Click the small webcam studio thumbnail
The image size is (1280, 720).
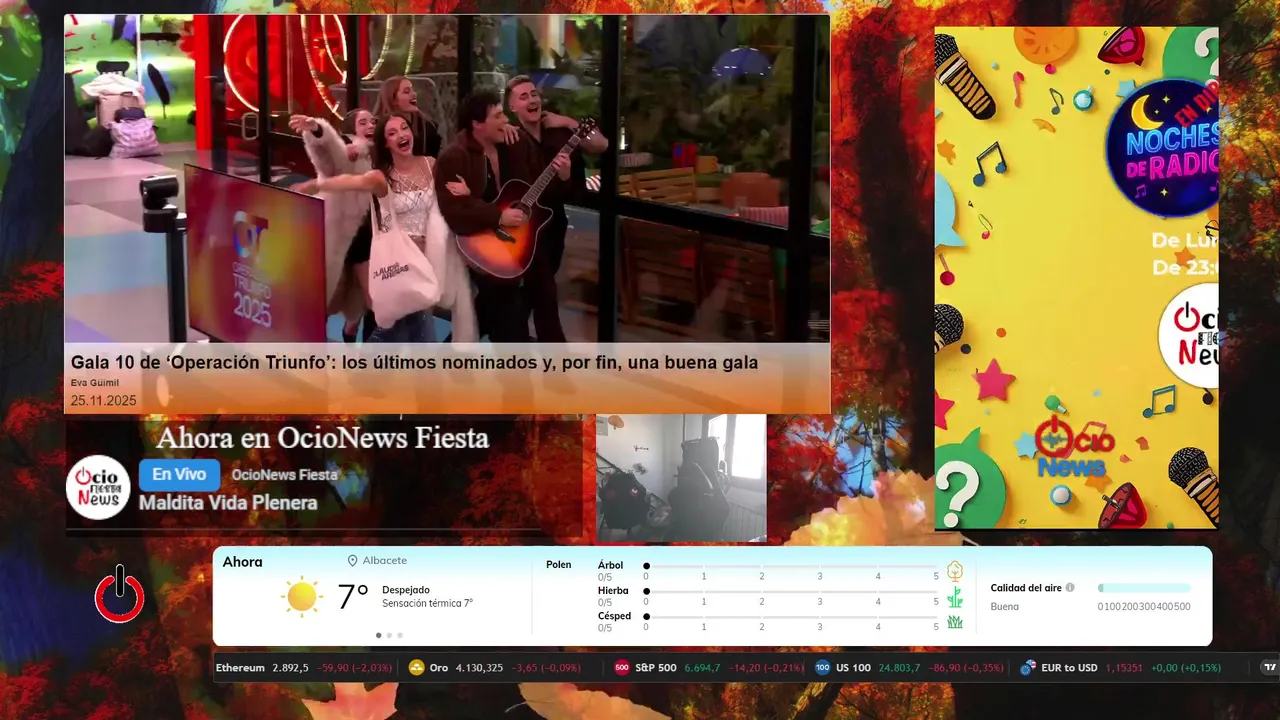pos(681,478)
